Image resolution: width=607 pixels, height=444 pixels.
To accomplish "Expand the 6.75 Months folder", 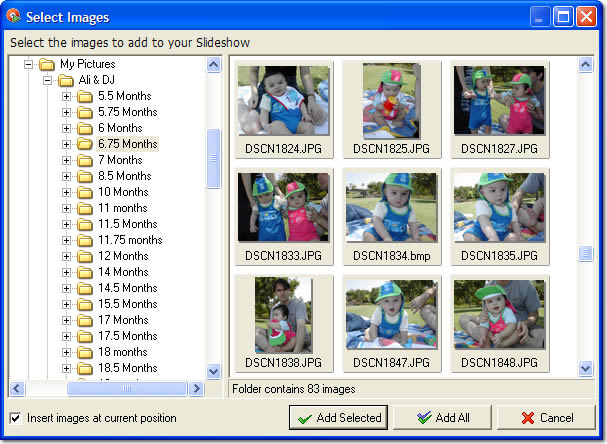I will pyautogui.click(x=66, y=144).
